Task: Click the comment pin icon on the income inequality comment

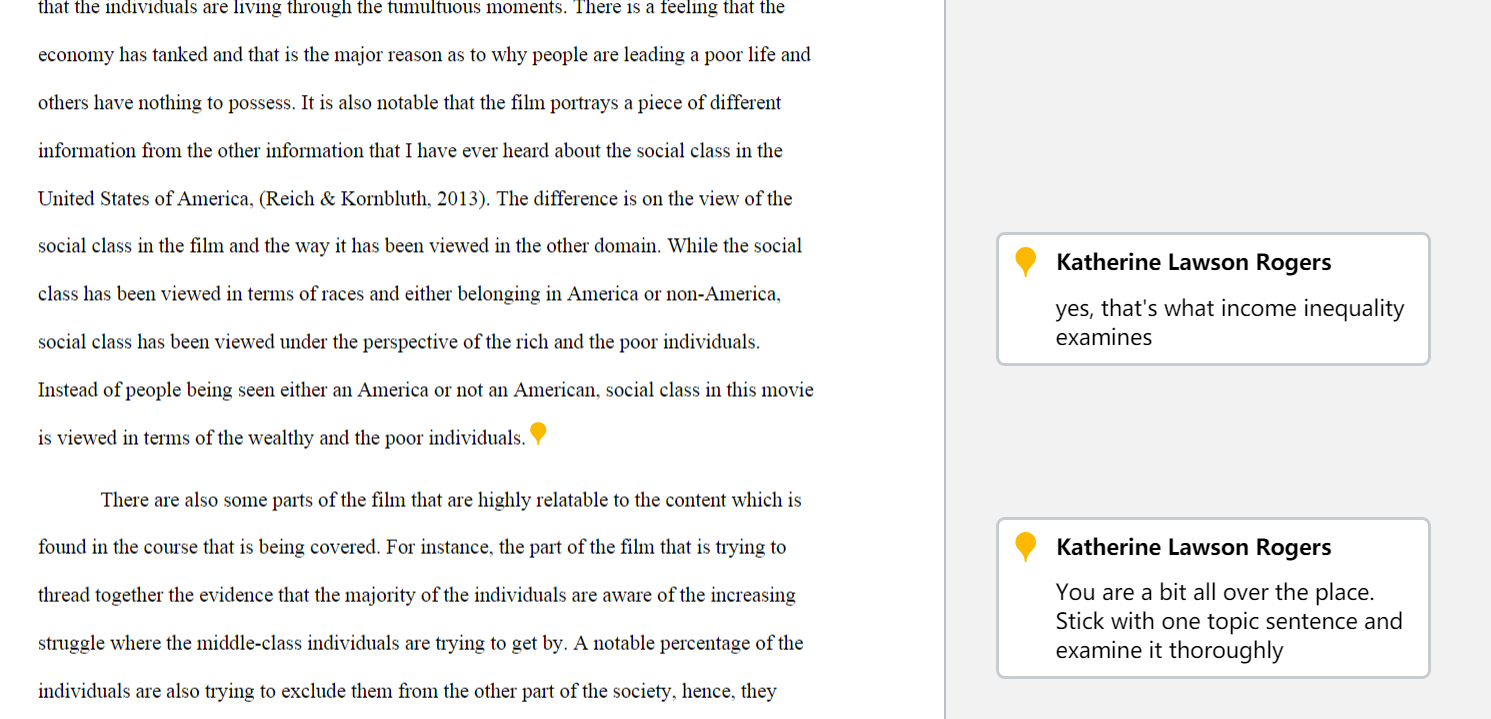Action: (1025, 262)
